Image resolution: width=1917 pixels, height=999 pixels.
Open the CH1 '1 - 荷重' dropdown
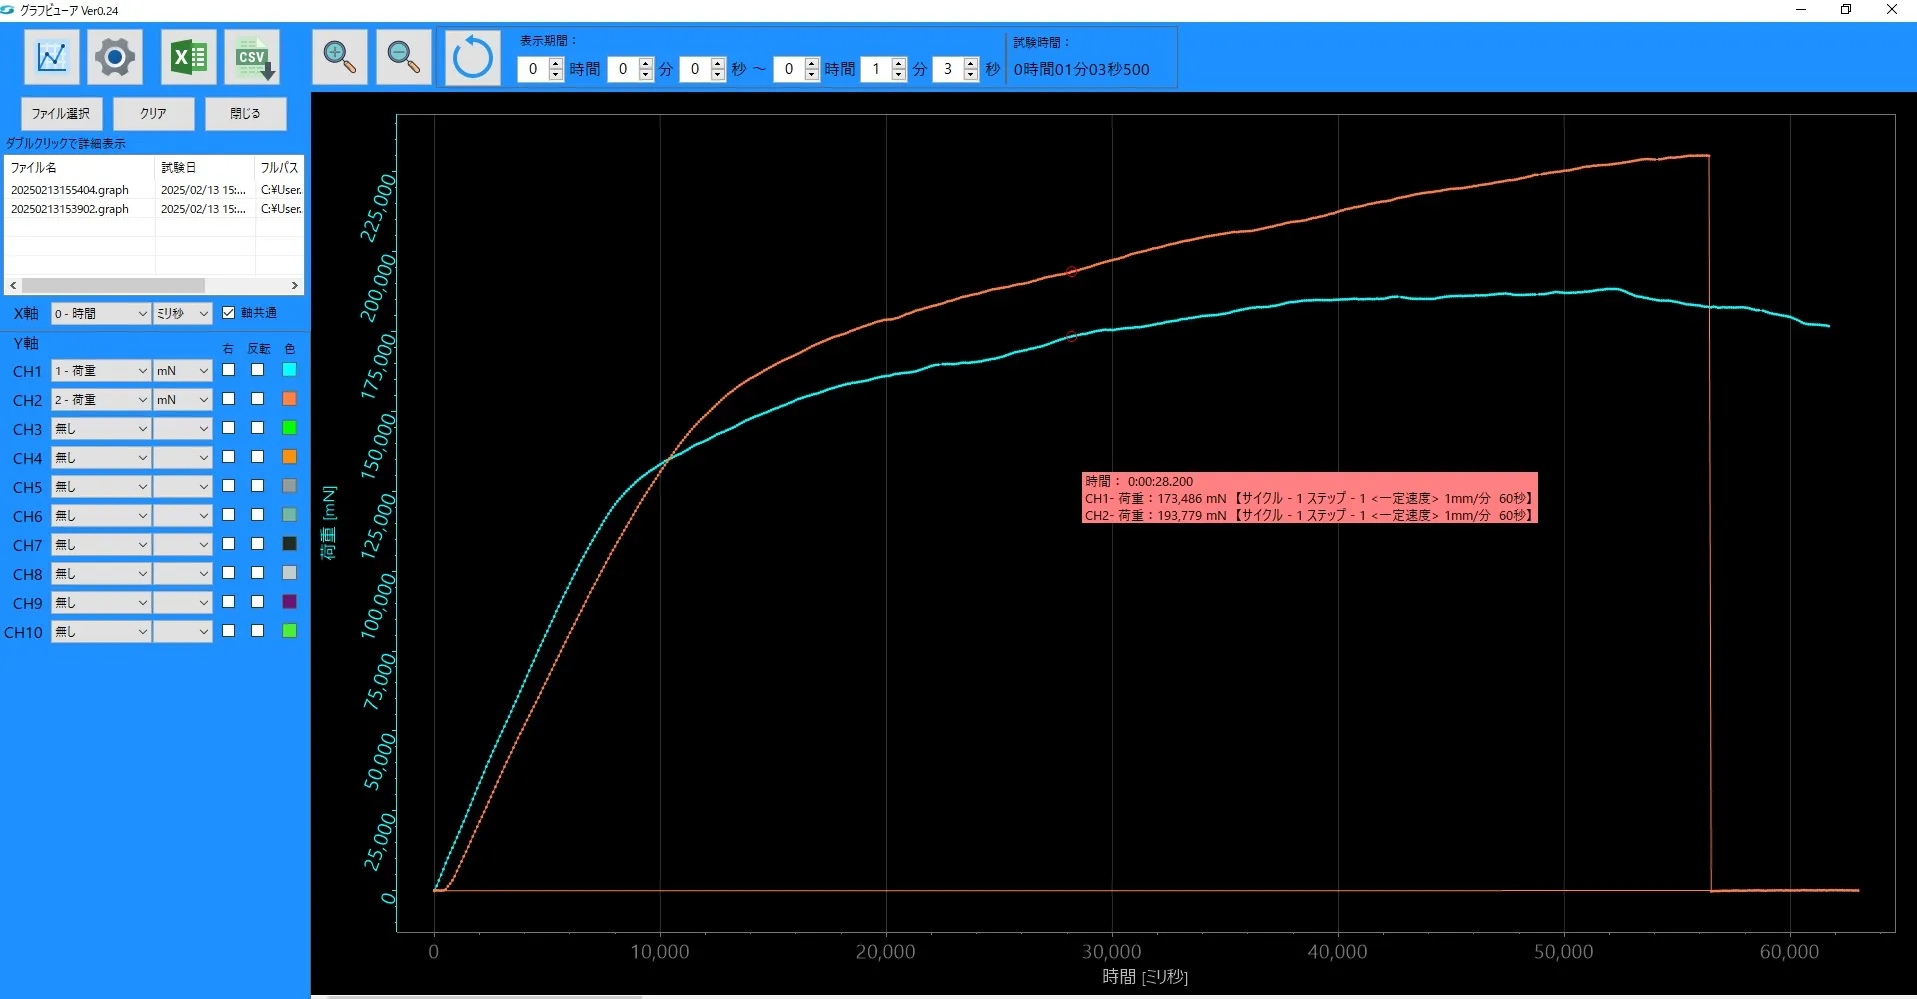(100, 371)
